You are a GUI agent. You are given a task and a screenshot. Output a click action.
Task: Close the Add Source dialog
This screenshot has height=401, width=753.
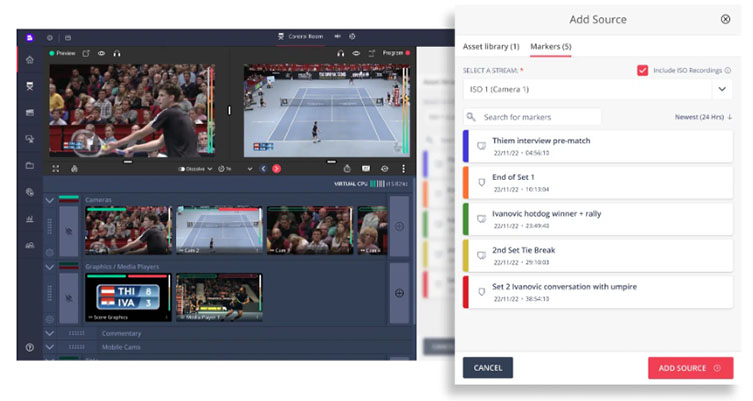pos(725,19)
